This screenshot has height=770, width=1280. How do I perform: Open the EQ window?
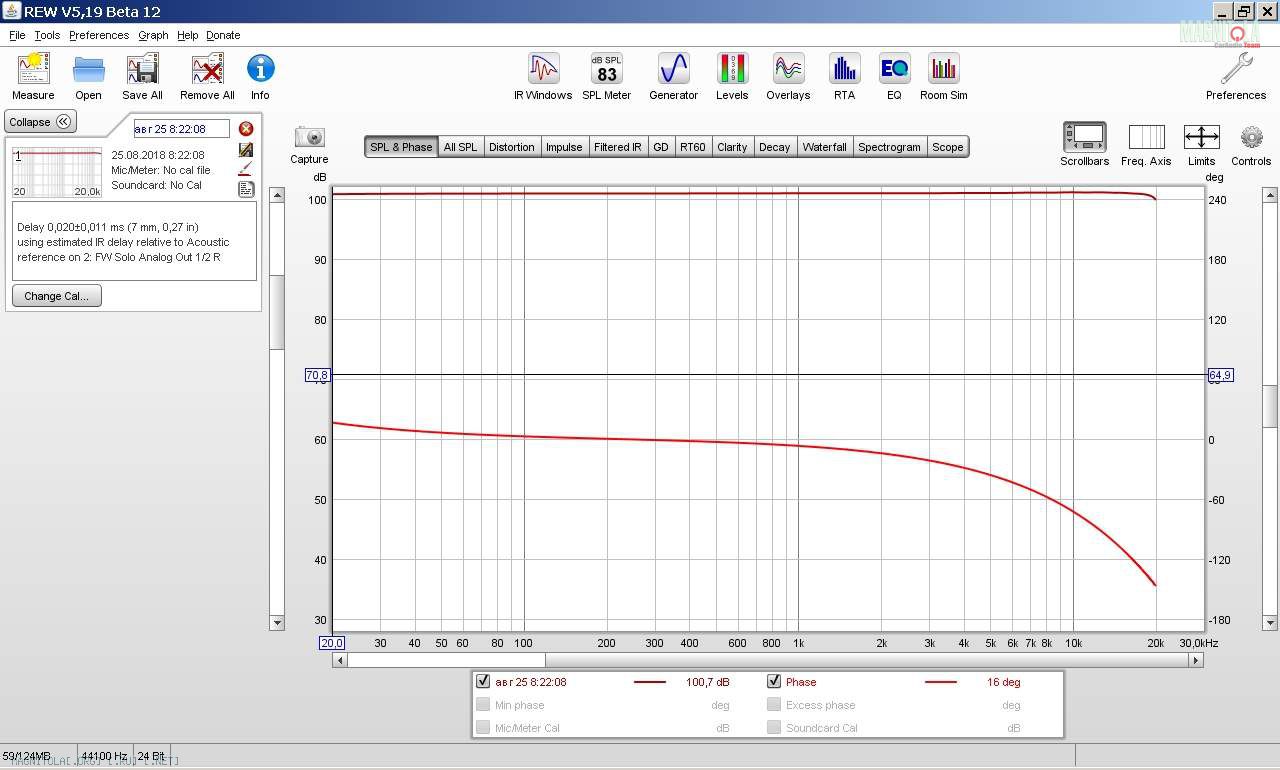coord(894,77)
